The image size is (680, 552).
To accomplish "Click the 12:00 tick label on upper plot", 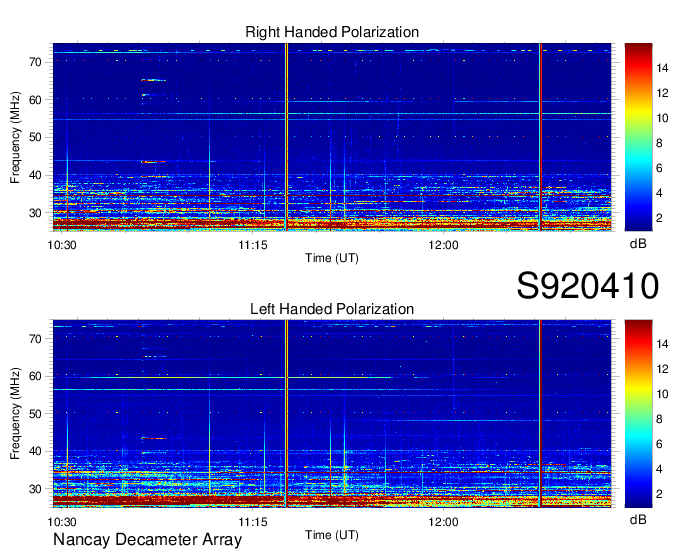I will (x=443, y=245).
